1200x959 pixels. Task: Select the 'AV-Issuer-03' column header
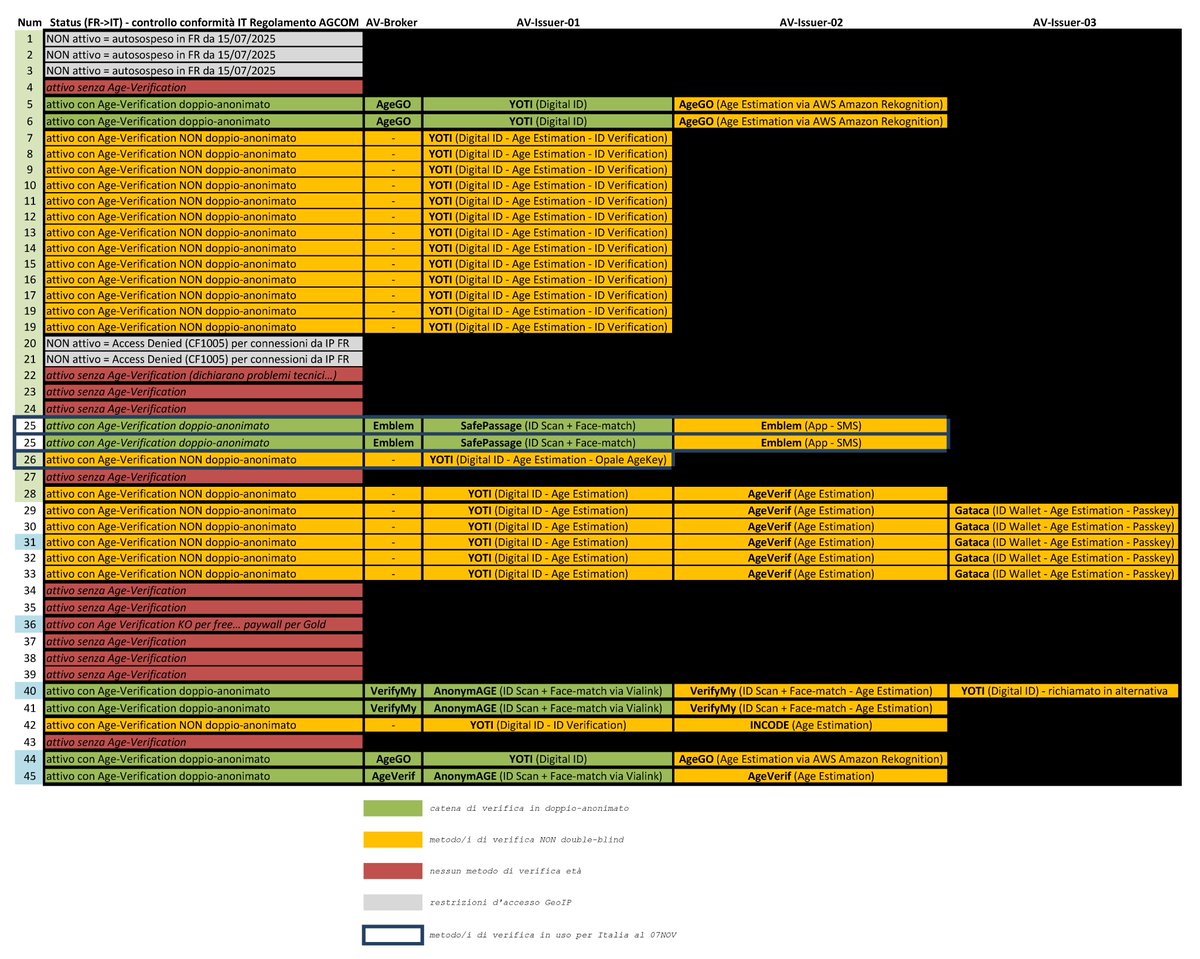1064,20
